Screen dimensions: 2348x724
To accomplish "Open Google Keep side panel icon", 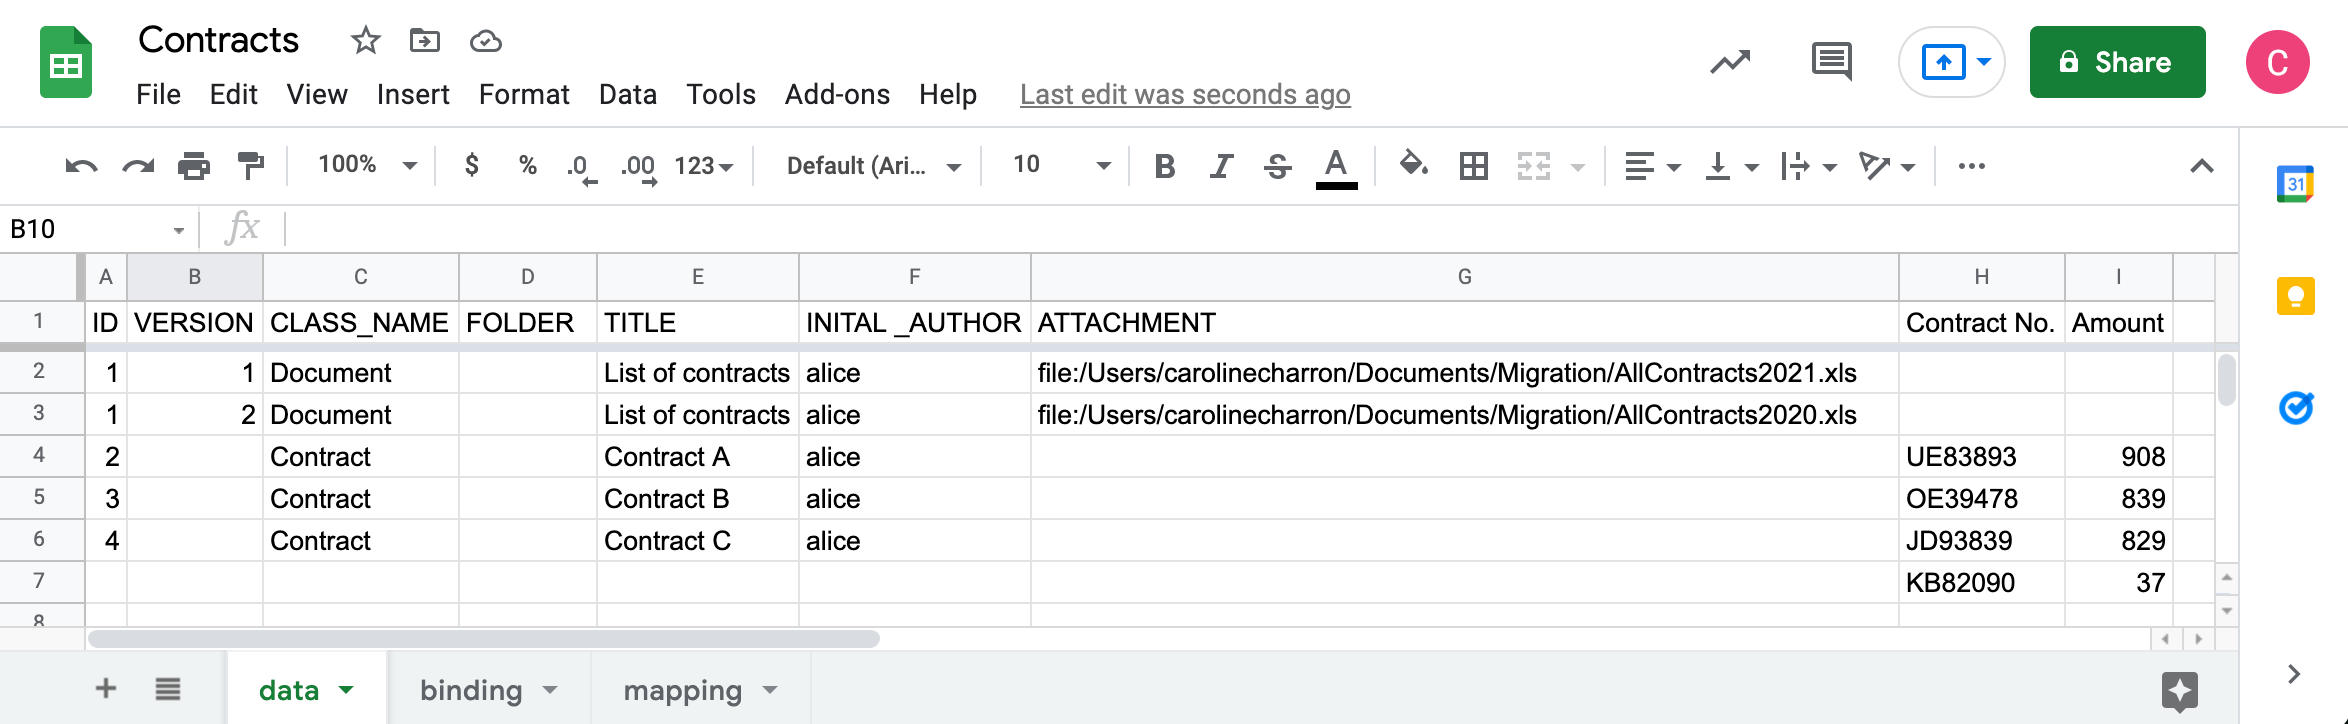I will 2295,297.
